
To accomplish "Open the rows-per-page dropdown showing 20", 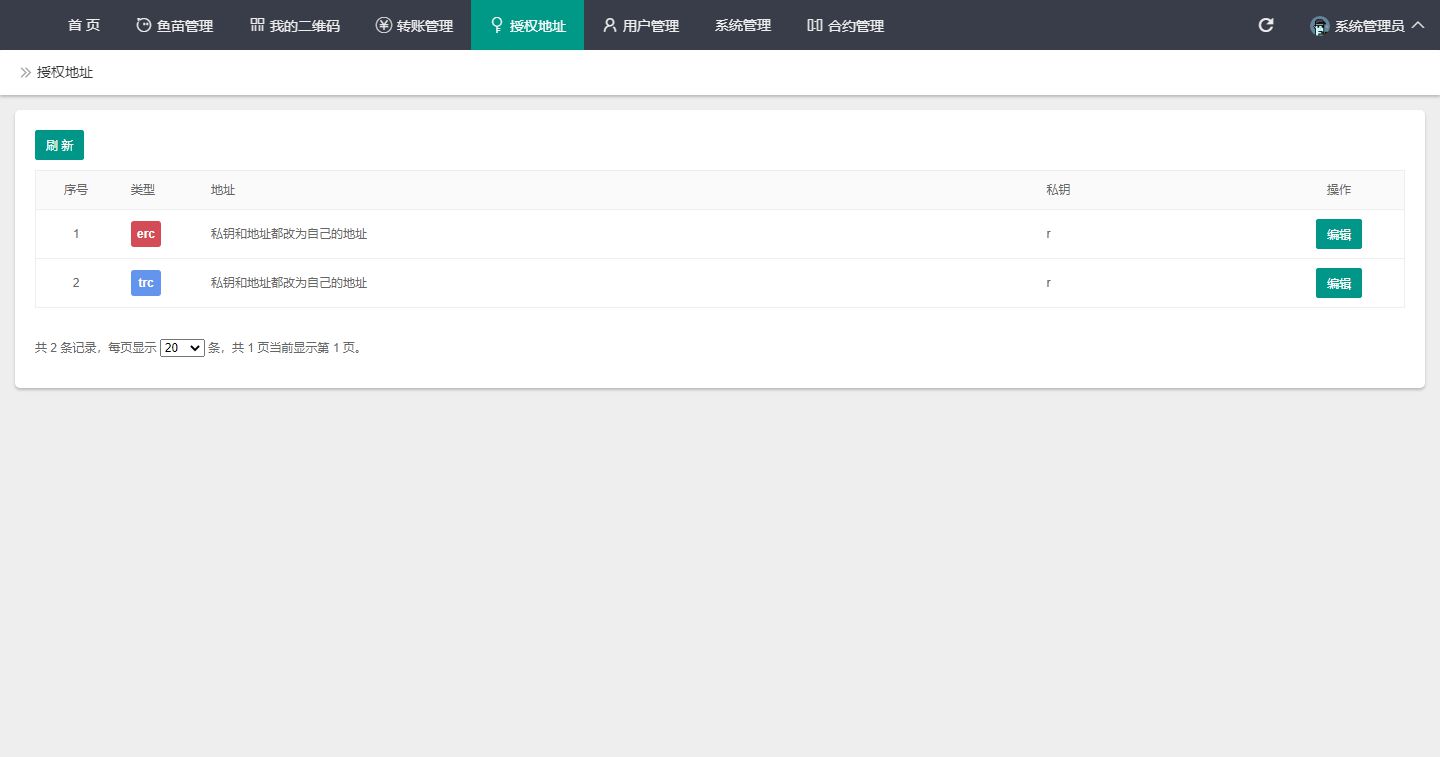I will tap(182, 348).
